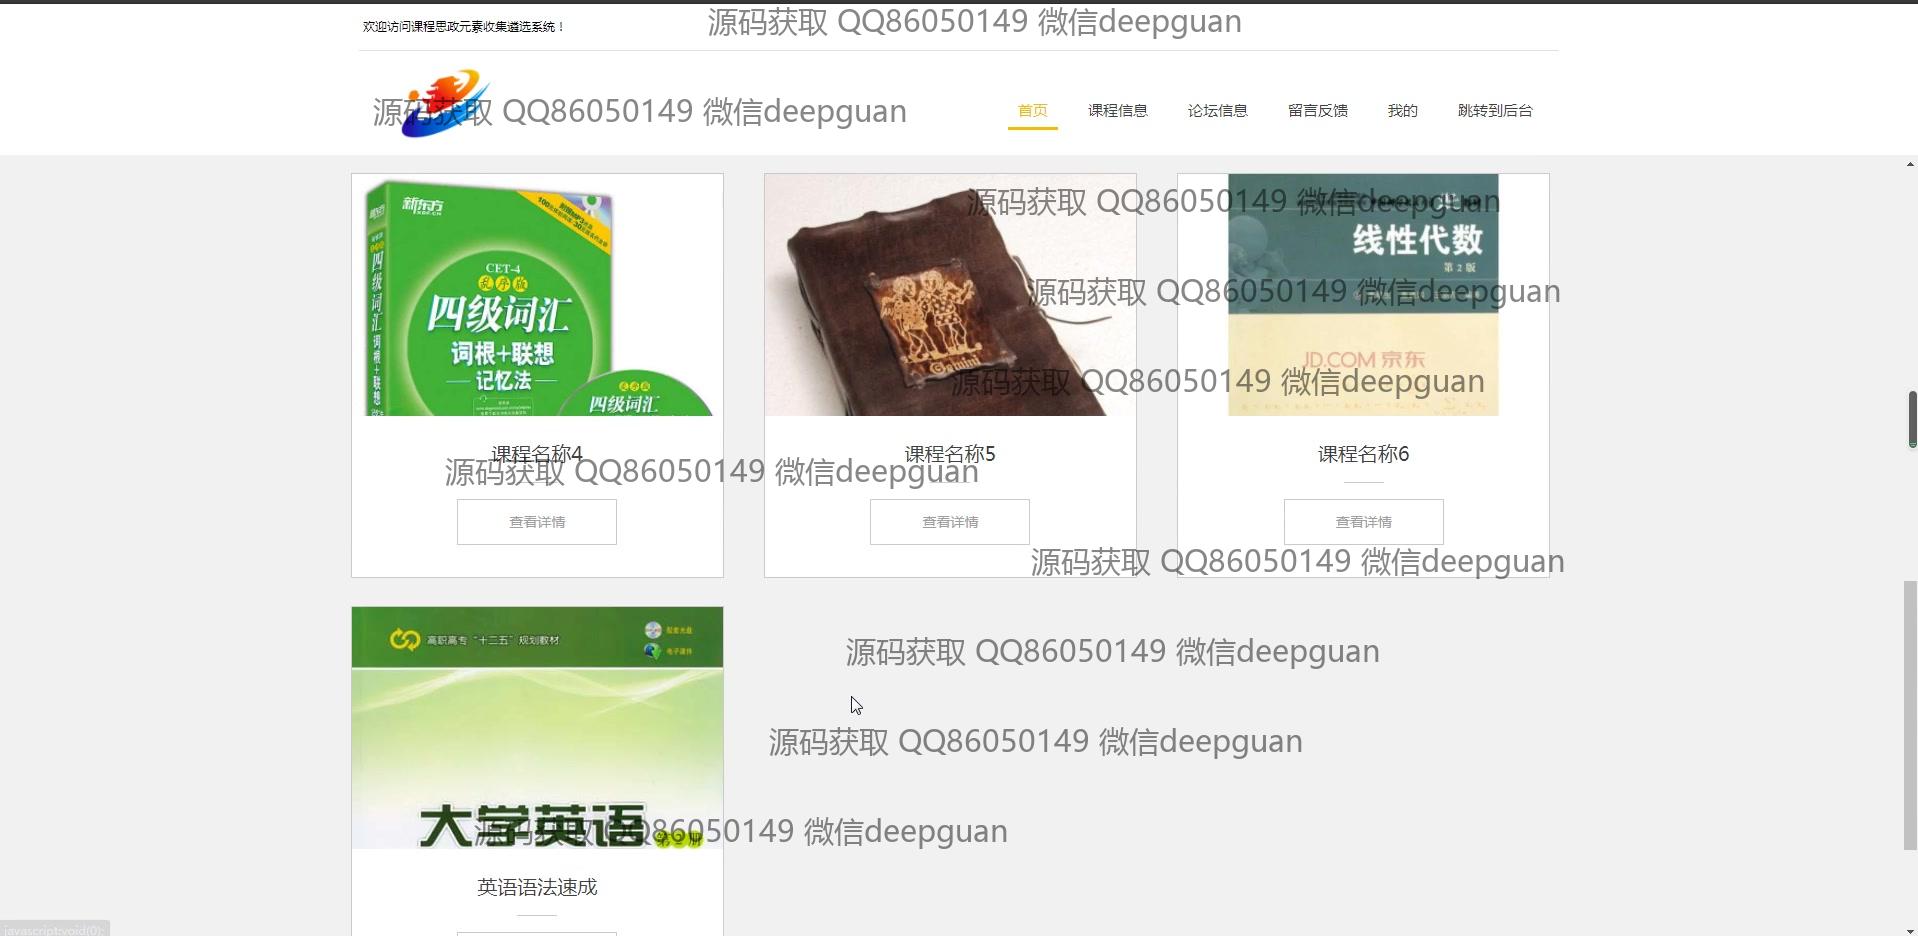Open the 我的 navigation item

tap(1402, 110)
